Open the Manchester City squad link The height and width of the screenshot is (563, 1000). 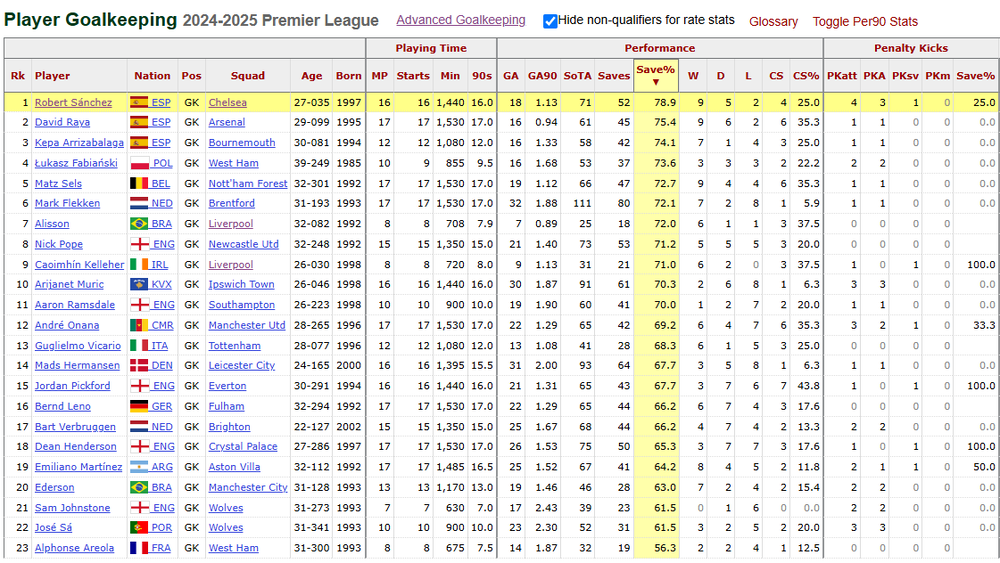pos(247,487)
